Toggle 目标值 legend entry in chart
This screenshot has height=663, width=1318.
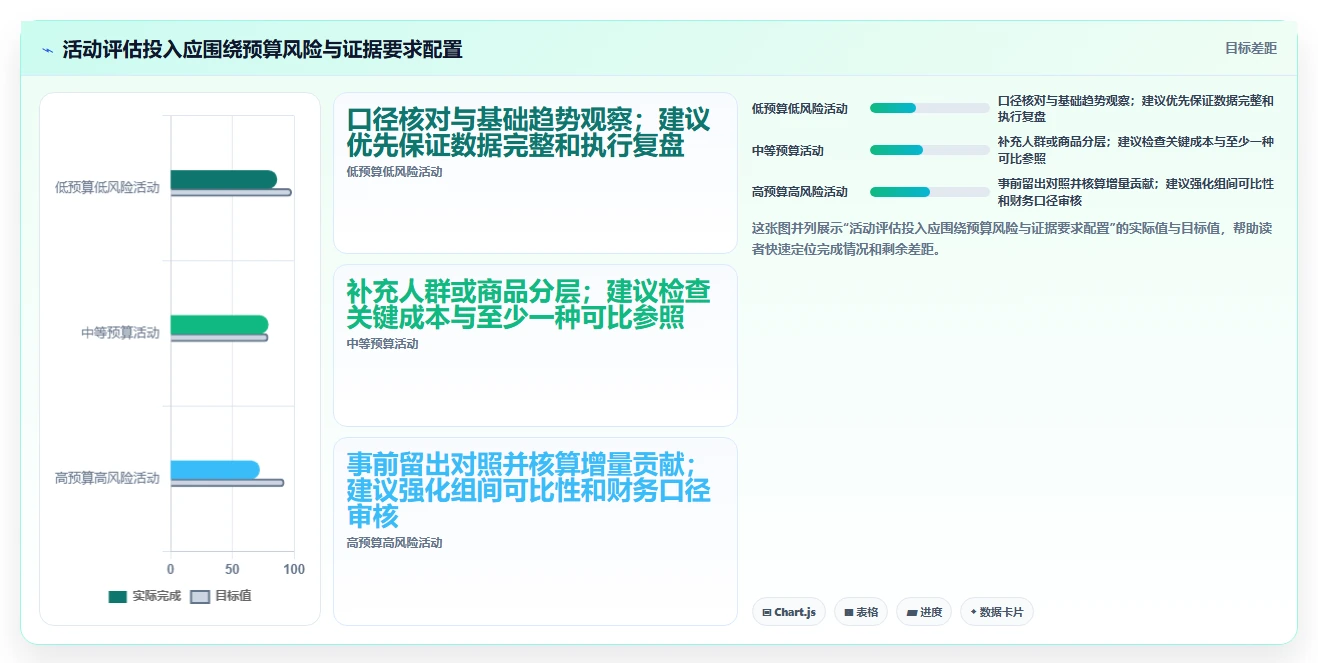point(220,596)
